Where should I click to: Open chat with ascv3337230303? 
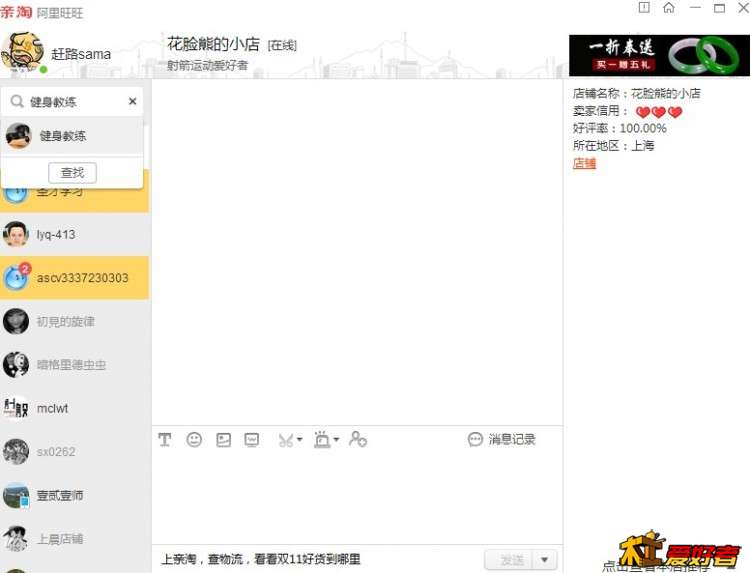click(x=75, y=278)
